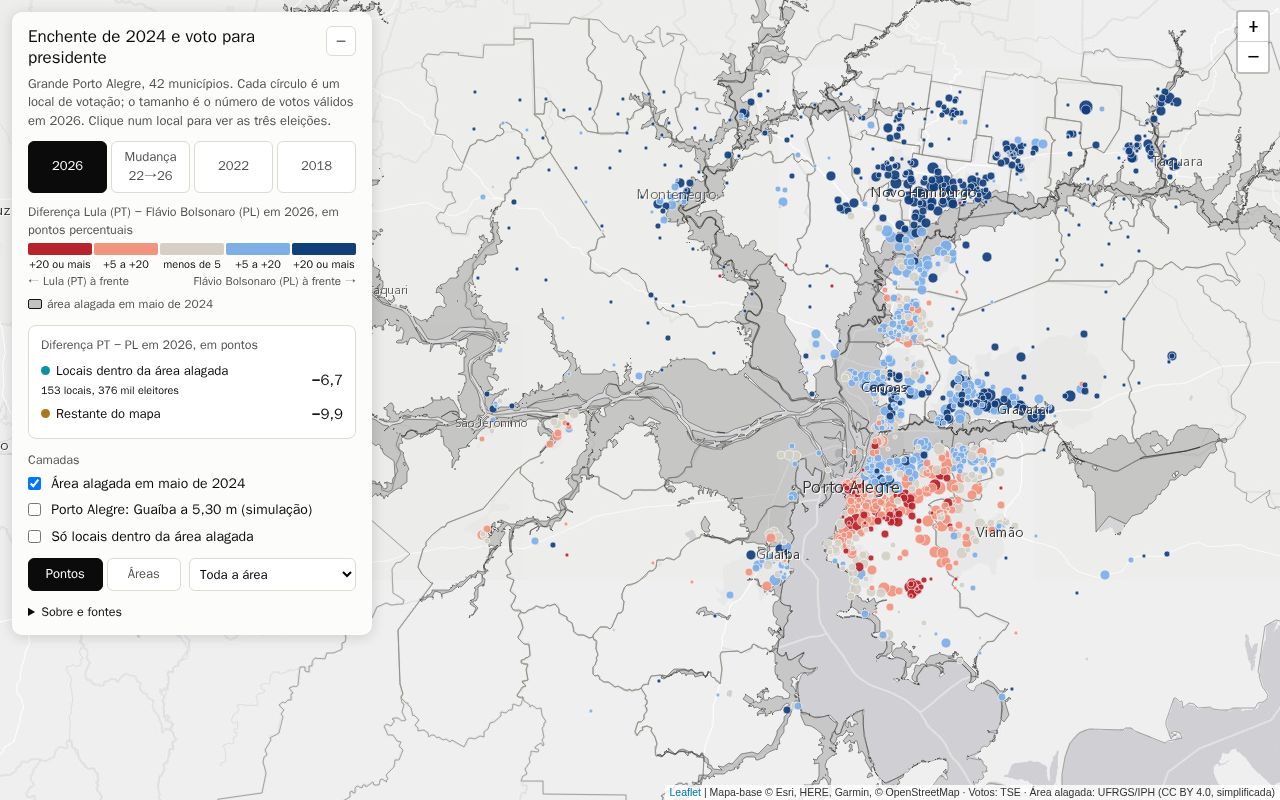The width and height of the screenshot is (1280, 800).
Task: Switch to Mudança 22→26 tab
Action: tap(150, 166)
